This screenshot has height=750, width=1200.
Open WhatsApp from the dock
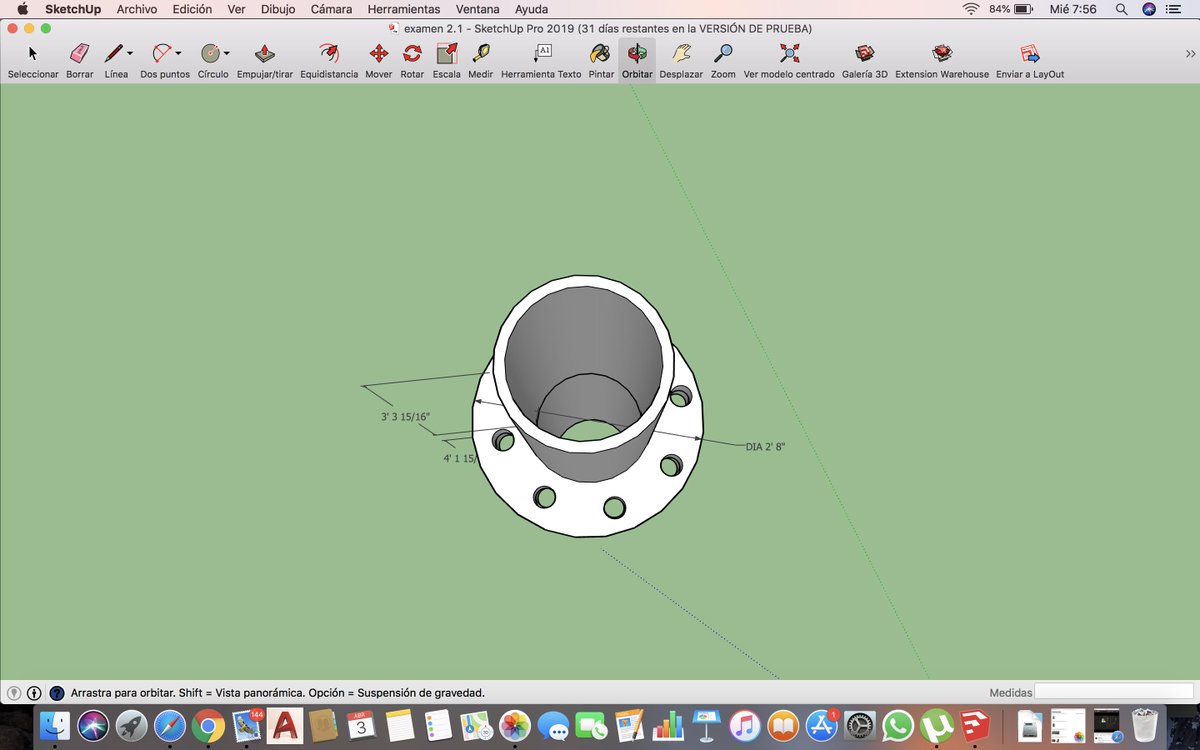coord(899,724)
